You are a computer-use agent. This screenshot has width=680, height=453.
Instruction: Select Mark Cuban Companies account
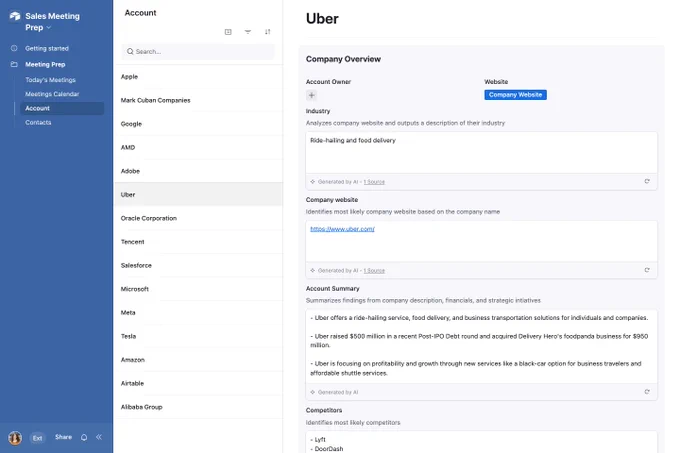(198, 100)
